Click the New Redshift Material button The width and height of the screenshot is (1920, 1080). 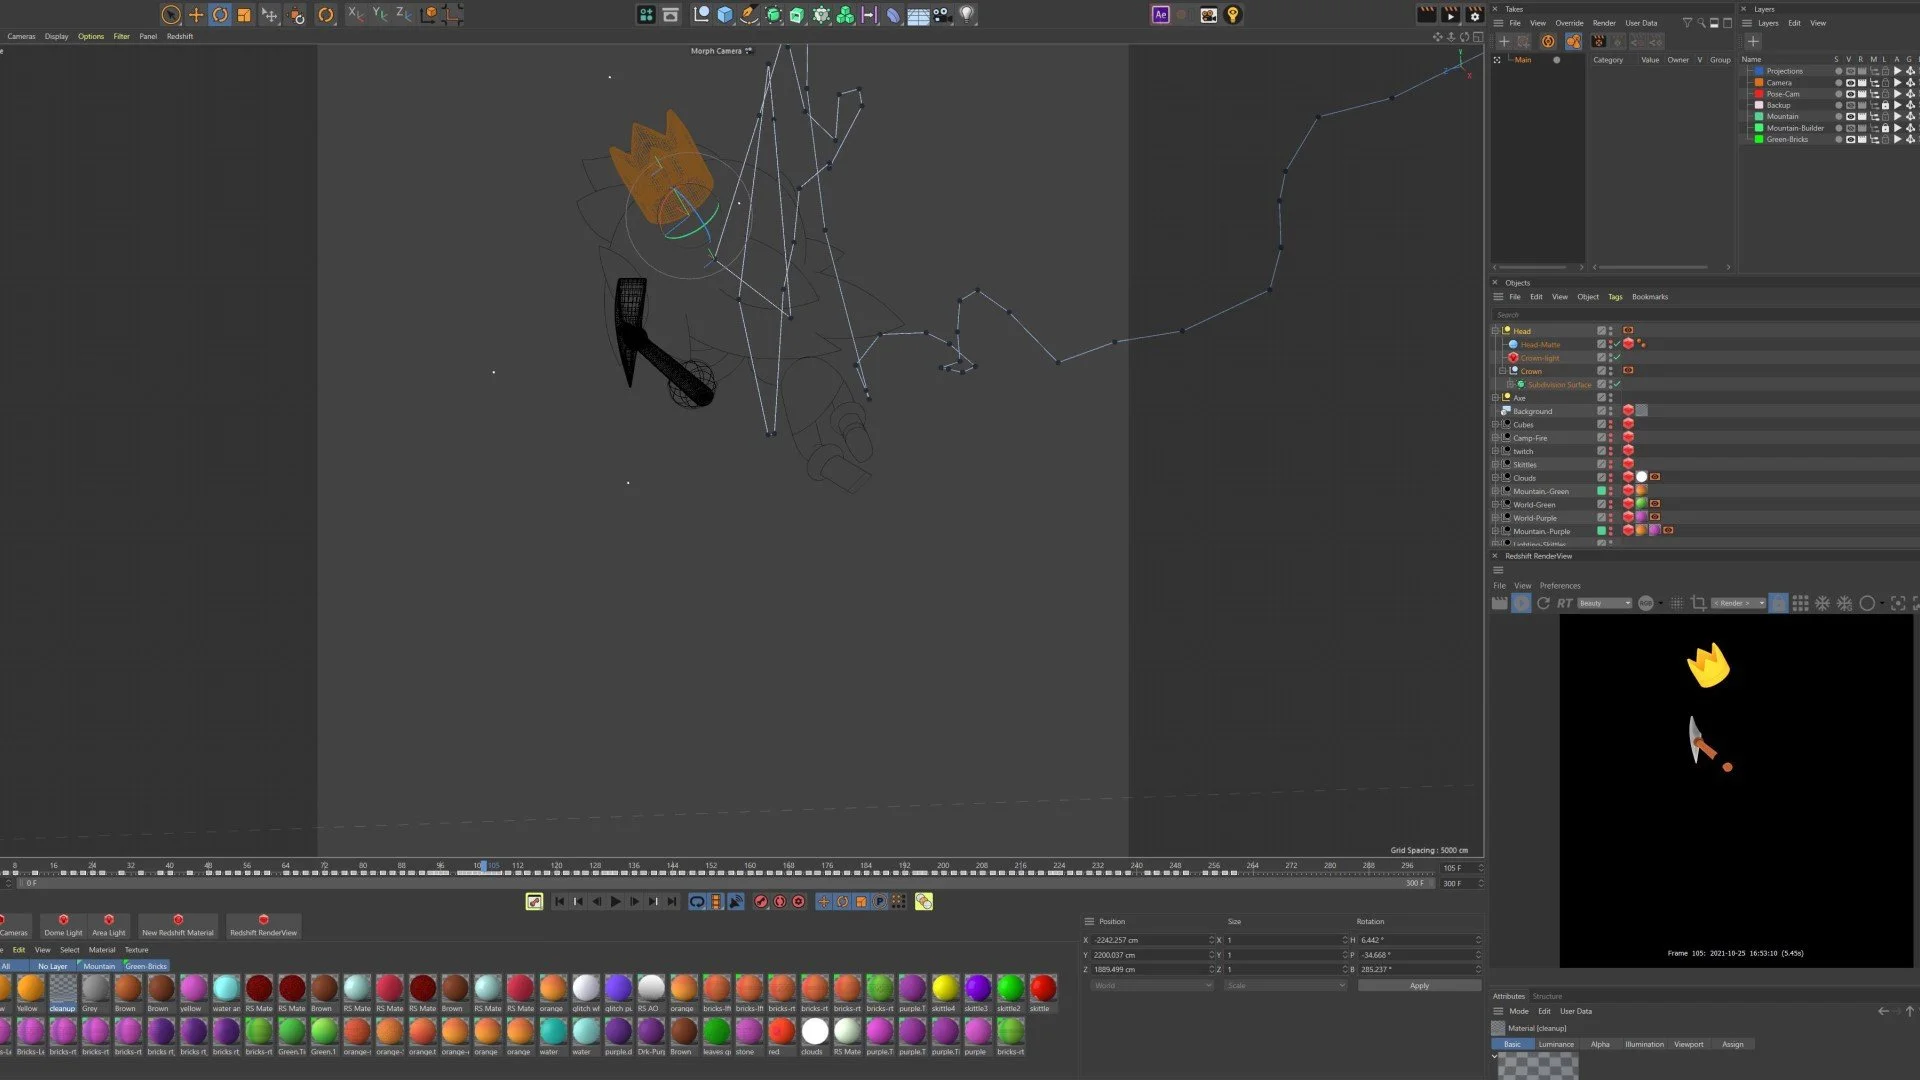click(178, 925)
